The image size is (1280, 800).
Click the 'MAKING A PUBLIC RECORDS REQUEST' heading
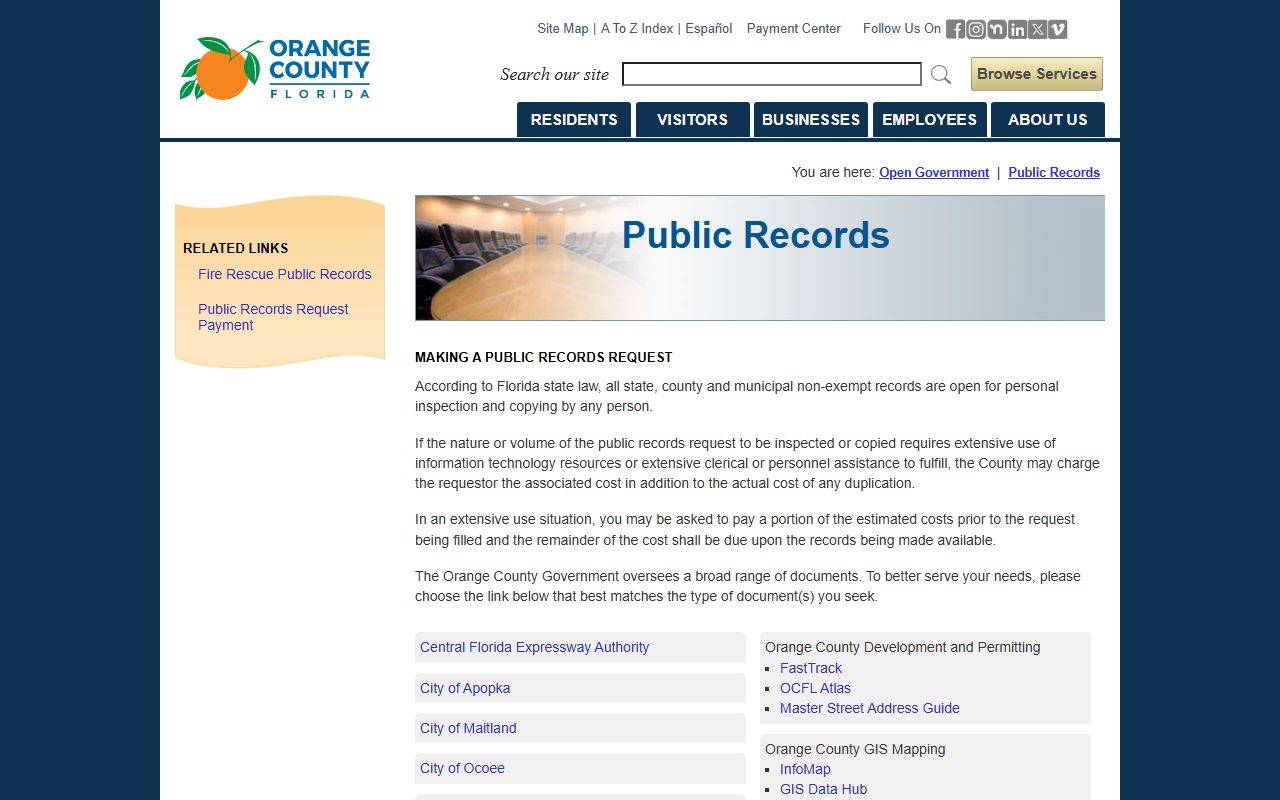(544, 357)
